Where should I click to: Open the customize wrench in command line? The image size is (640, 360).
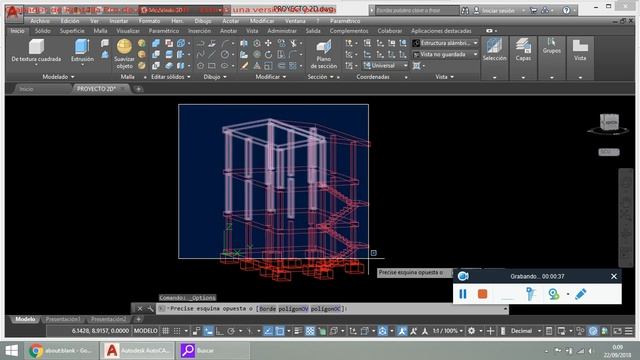tap(150, 309)
